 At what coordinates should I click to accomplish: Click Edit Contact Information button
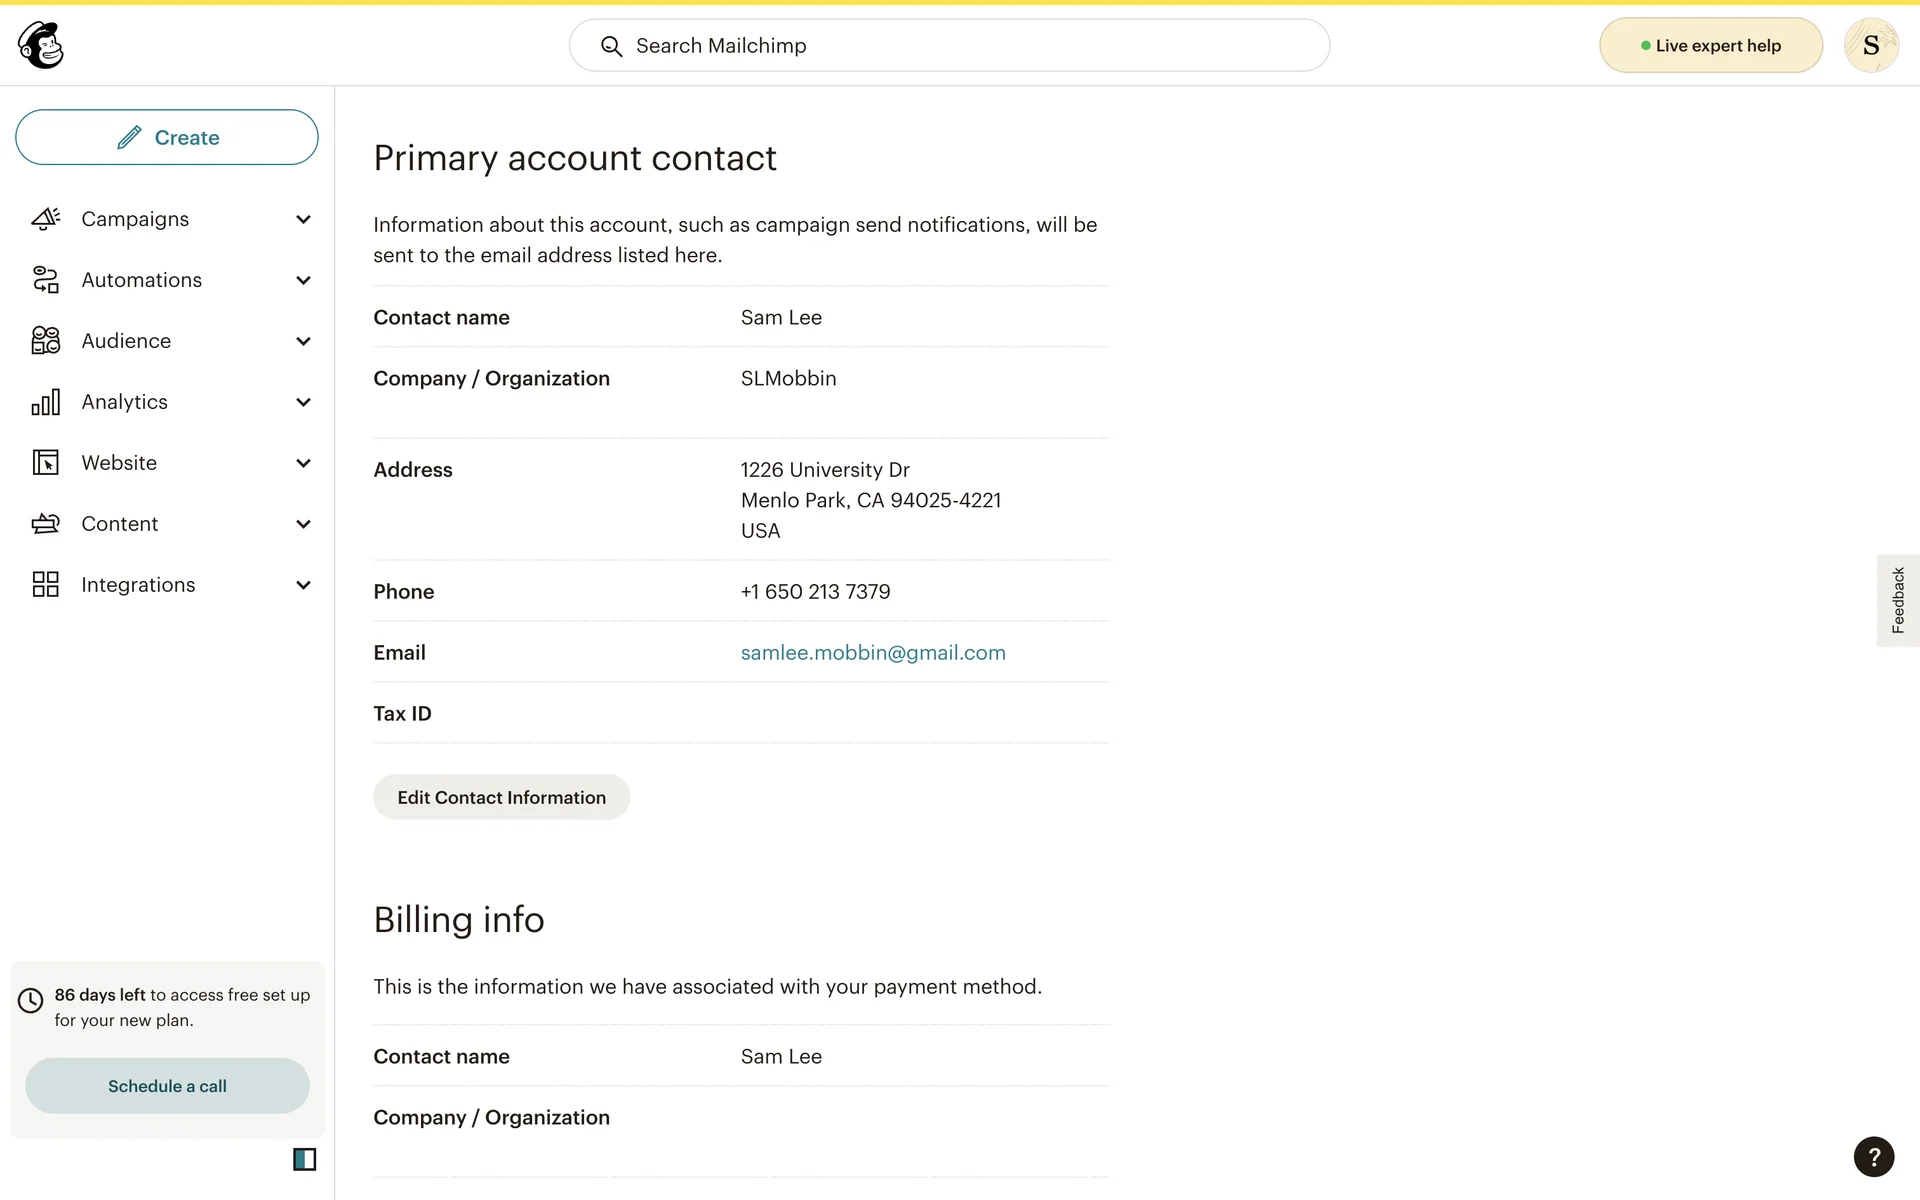[x=501, y=797]
